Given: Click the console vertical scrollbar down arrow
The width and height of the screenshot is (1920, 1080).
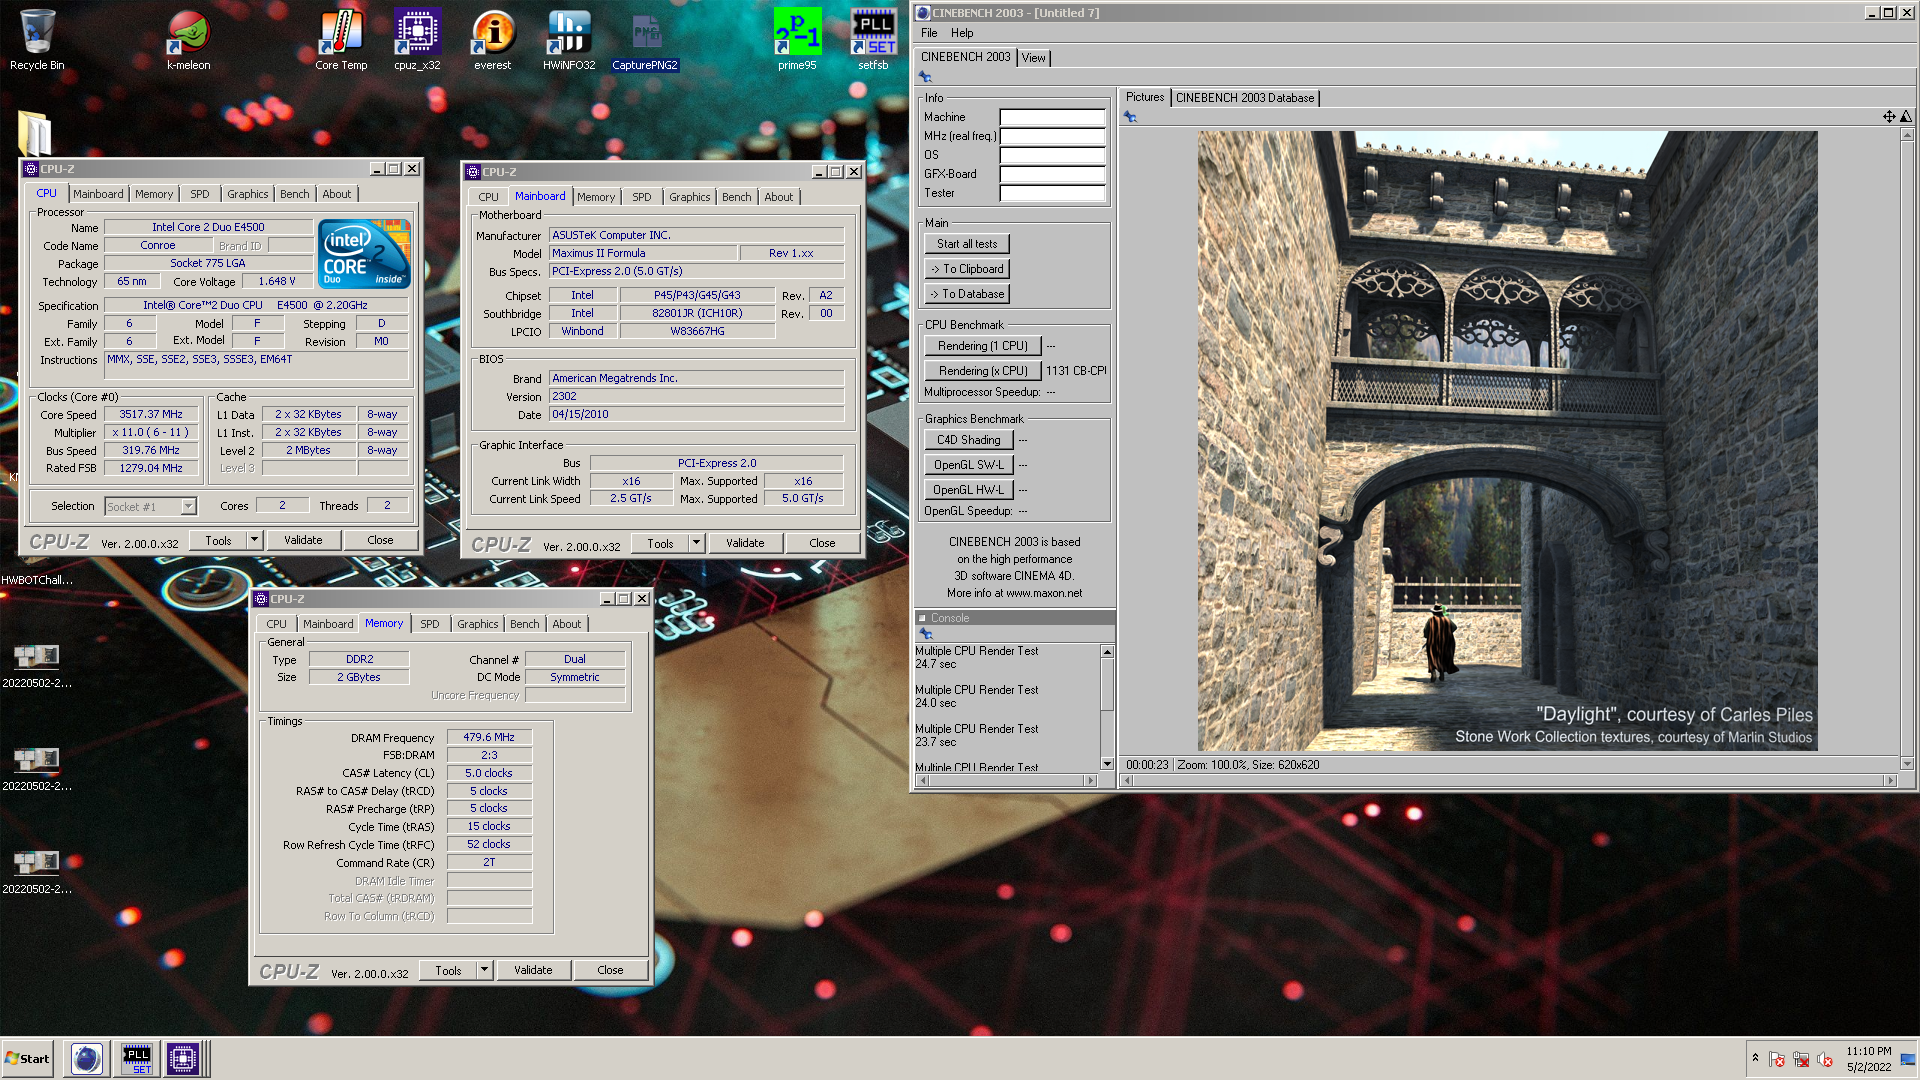Looking at the screenshot, I should [x=1107, y=764].
